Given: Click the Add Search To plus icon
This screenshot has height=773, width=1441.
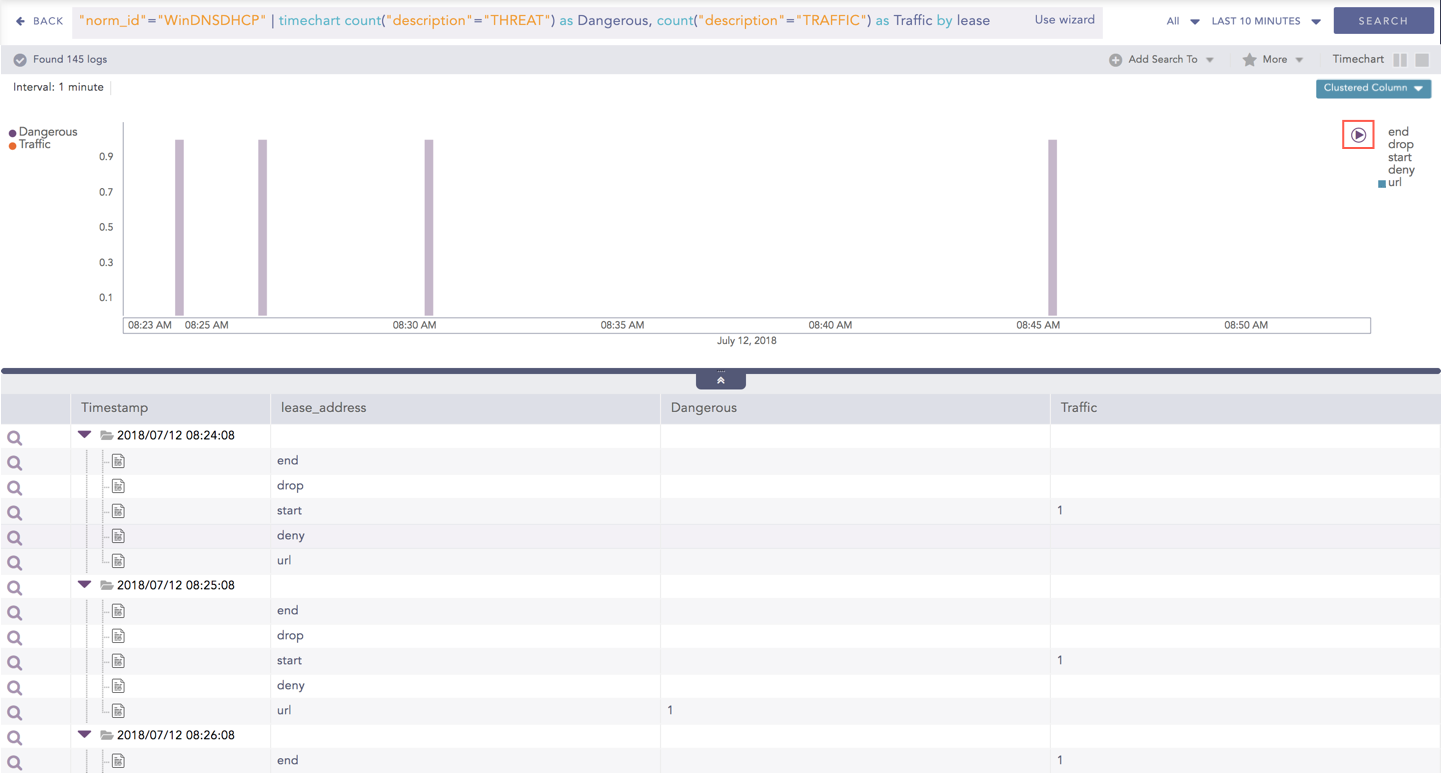Looking at the screenshot, I should (1113, 59).
